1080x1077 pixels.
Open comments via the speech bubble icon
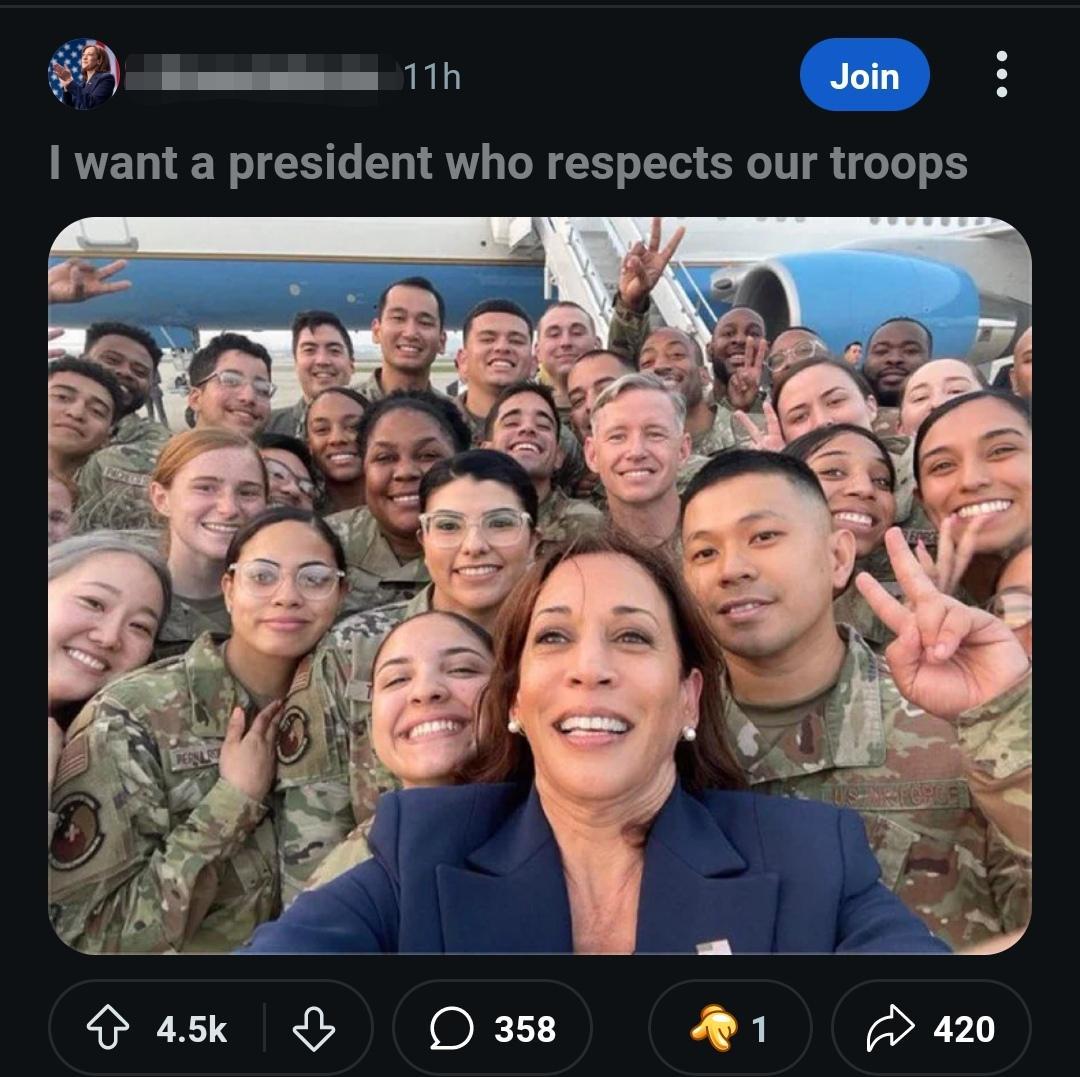pyautogui.click(x=452, y=1028)
